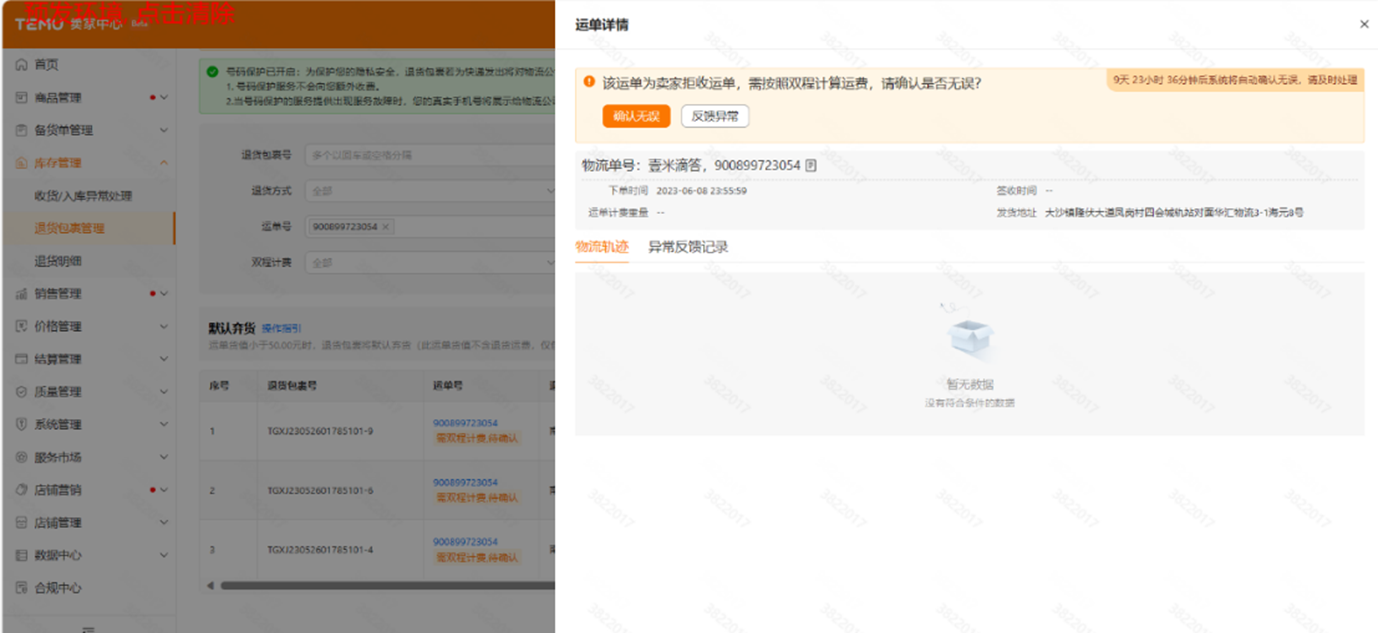Open the 退货方式 dropdown
This screenshot has height=633, width=1378.
point(430,191)
